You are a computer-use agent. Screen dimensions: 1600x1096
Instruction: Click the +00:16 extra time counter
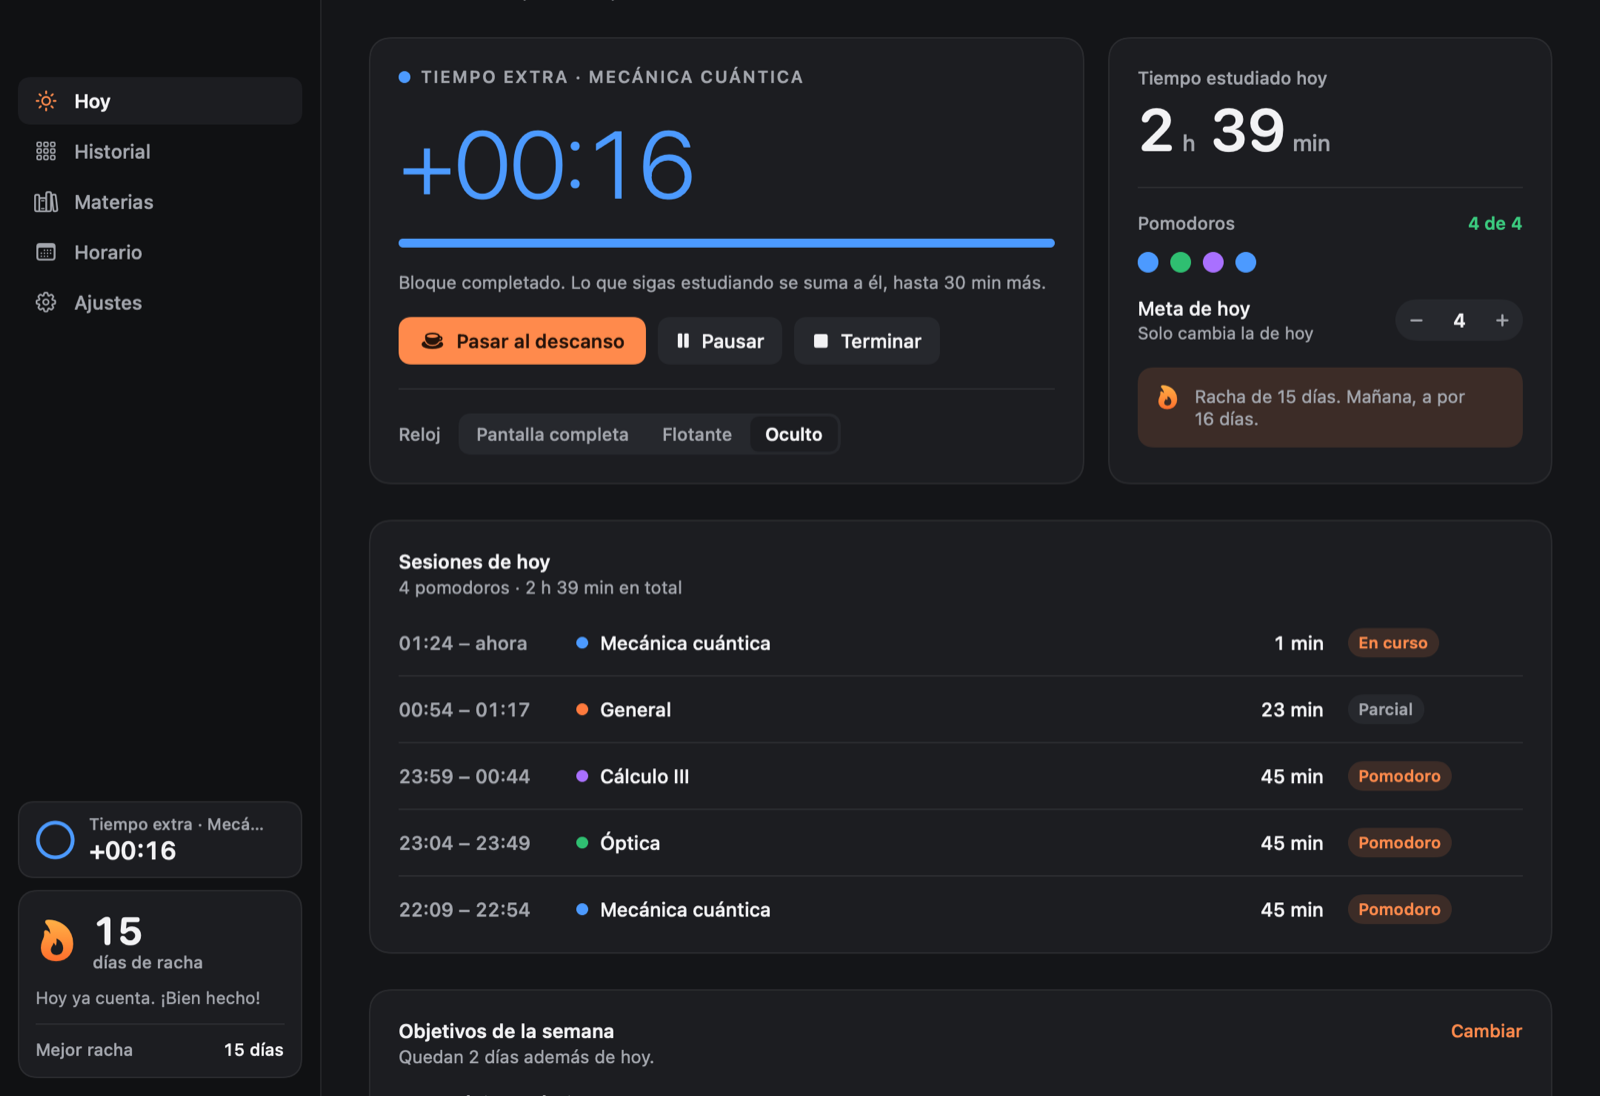(547, 165)
